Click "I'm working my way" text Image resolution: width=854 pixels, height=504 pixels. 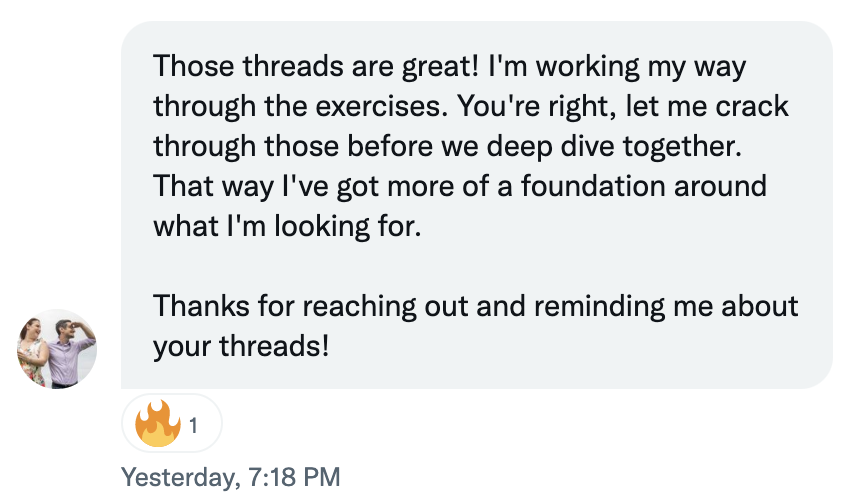pos(617,66)
